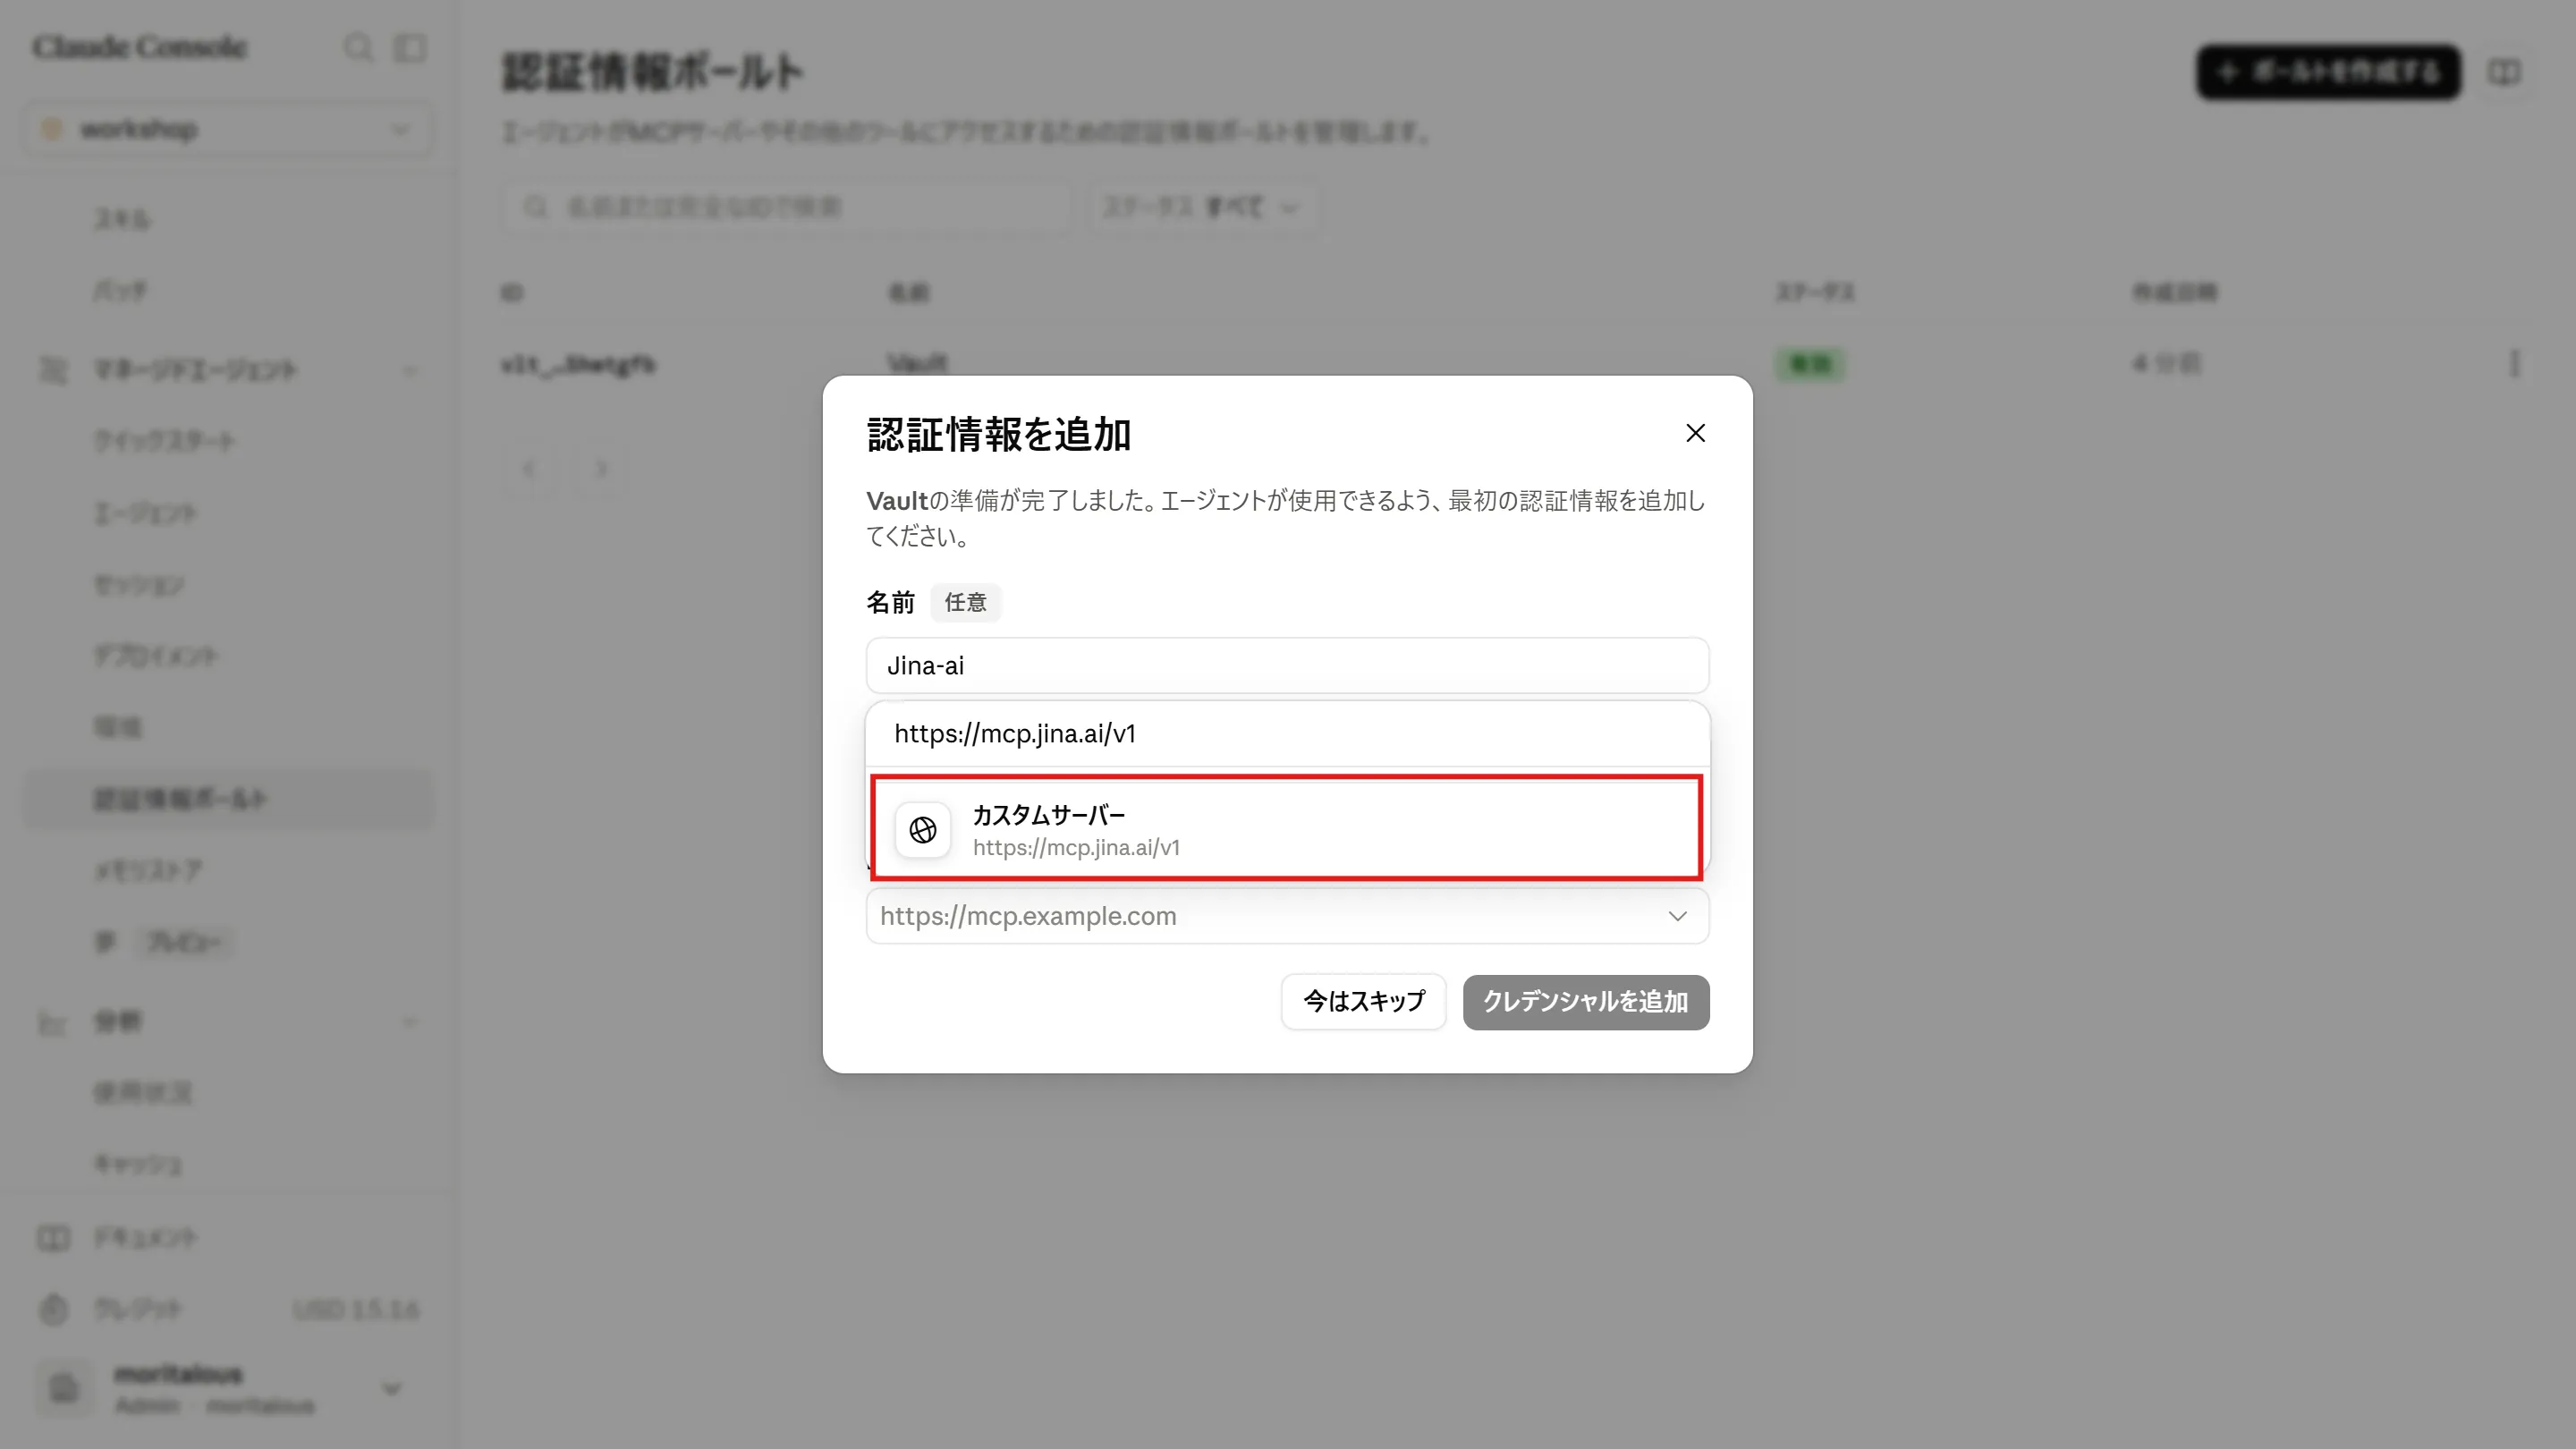
Task: Close the 認証情報を追加 dialog
Action: click(x=1695, y=433)
